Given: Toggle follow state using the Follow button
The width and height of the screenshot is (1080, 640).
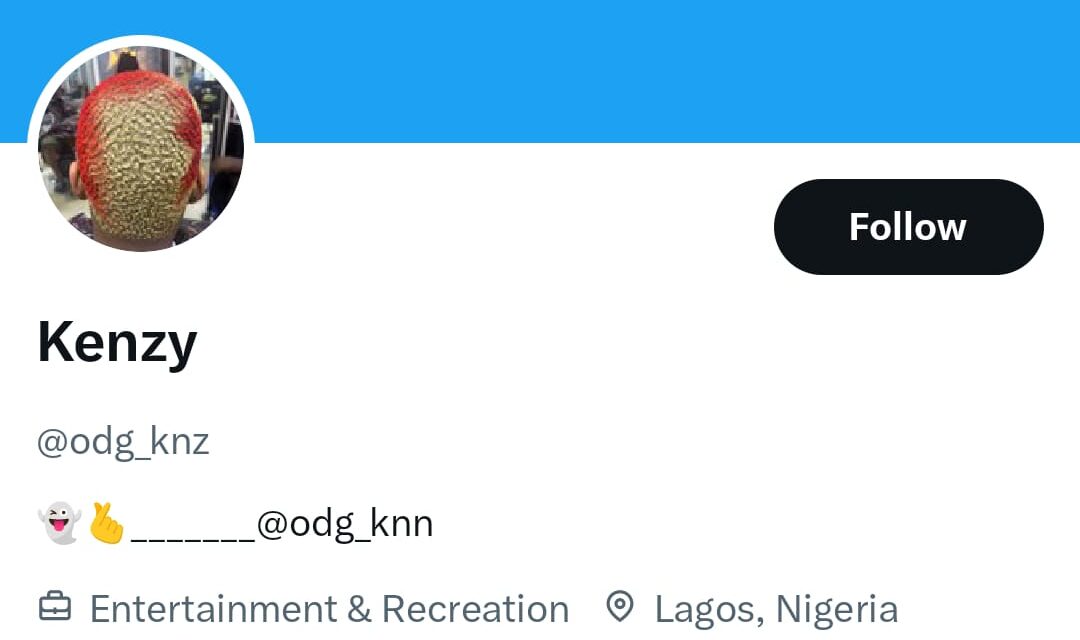Looking at the screenshot, I should point(907,226).
